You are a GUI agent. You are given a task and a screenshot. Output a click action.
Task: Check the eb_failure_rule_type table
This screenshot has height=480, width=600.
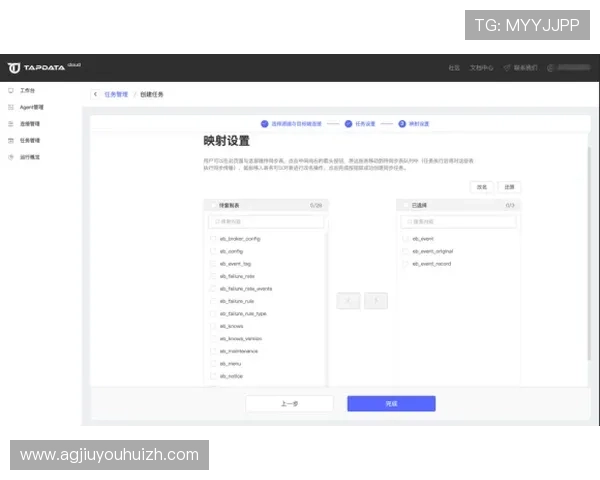tap(213, 314)
